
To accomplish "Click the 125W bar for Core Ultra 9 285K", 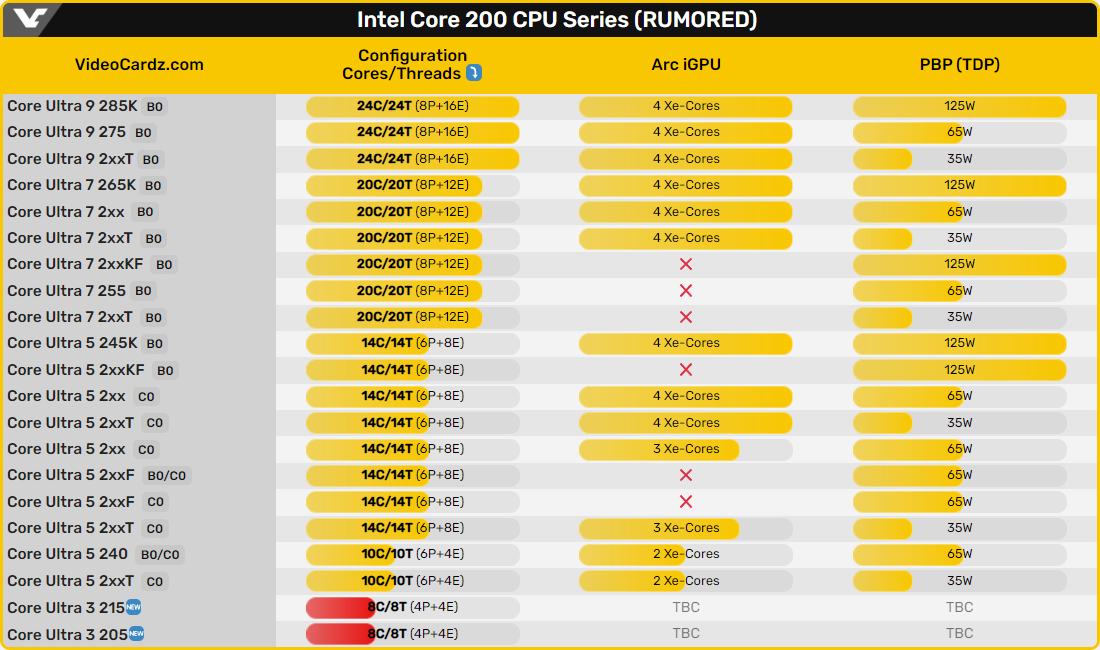I will (x=959, y=106).
